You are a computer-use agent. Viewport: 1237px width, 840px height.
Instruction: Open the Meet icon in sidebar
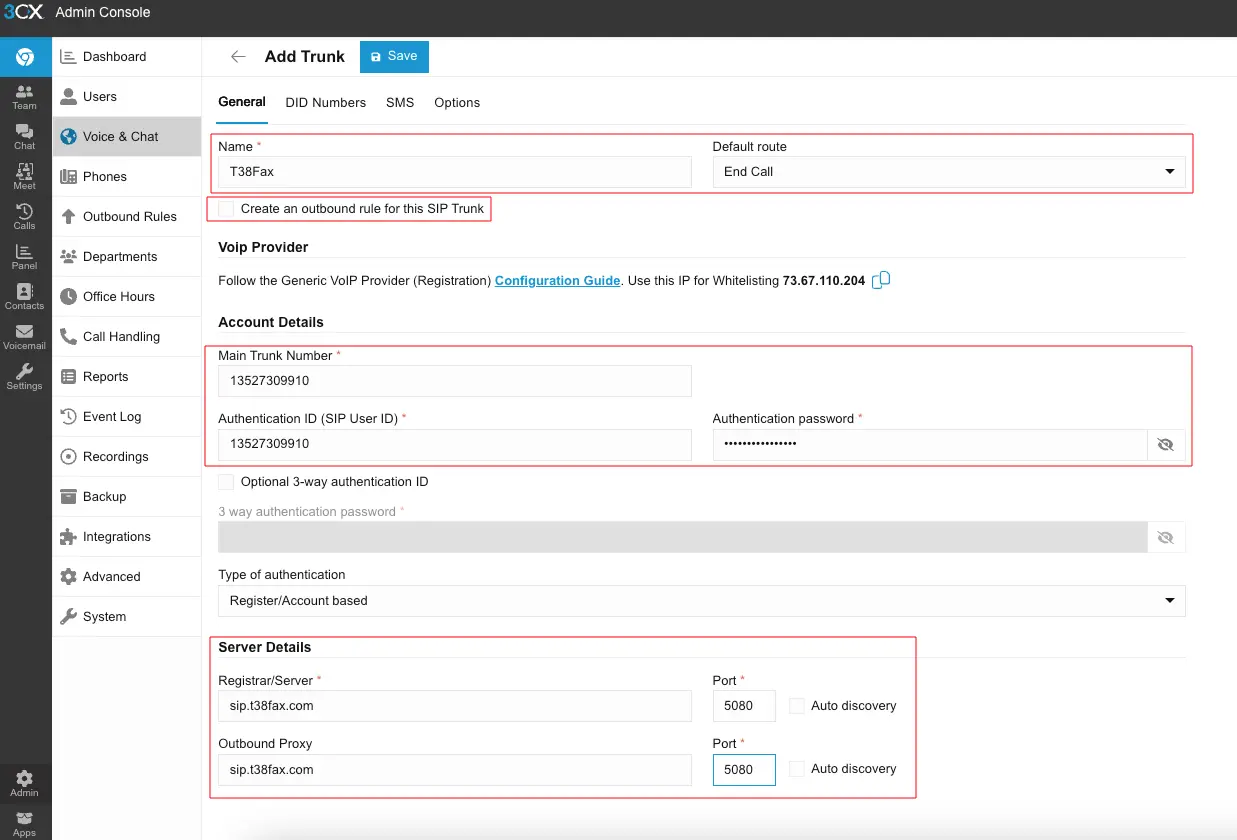coord(25,177)
